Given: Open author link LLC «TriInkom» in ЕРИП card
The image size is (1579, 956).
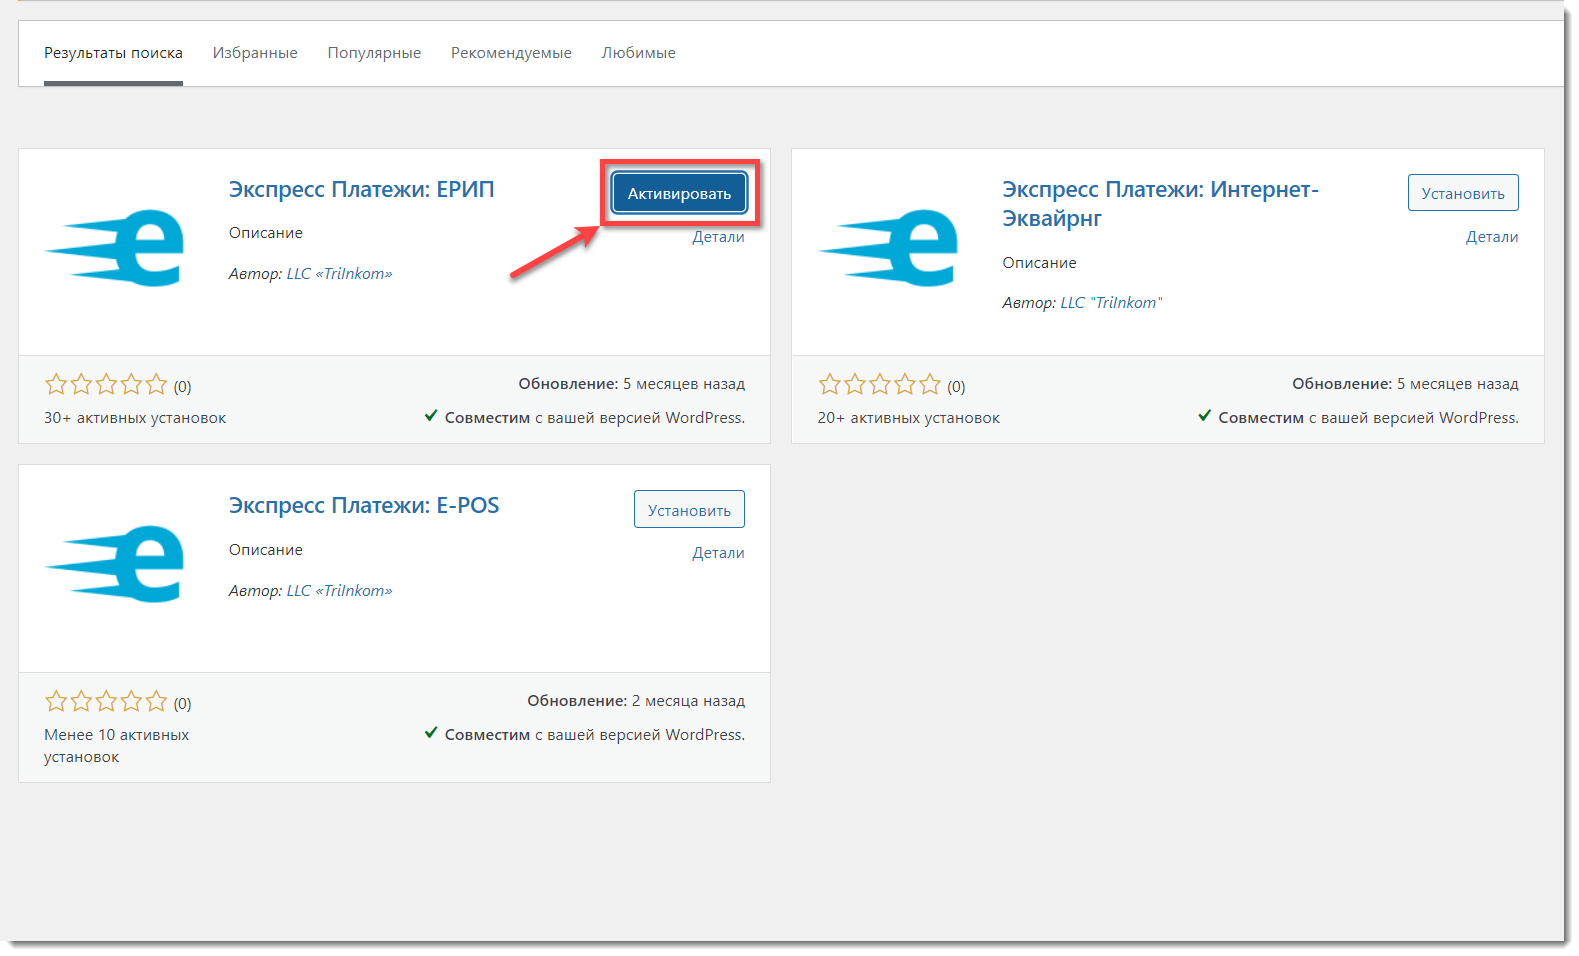Looking at the screenshot, I should click(339, 274).
